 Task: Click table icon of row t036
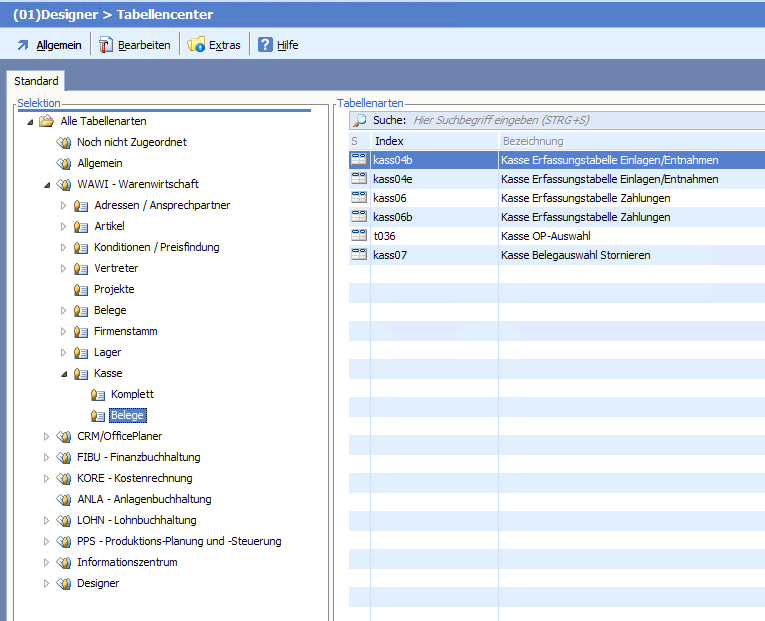tap(359, 236)
